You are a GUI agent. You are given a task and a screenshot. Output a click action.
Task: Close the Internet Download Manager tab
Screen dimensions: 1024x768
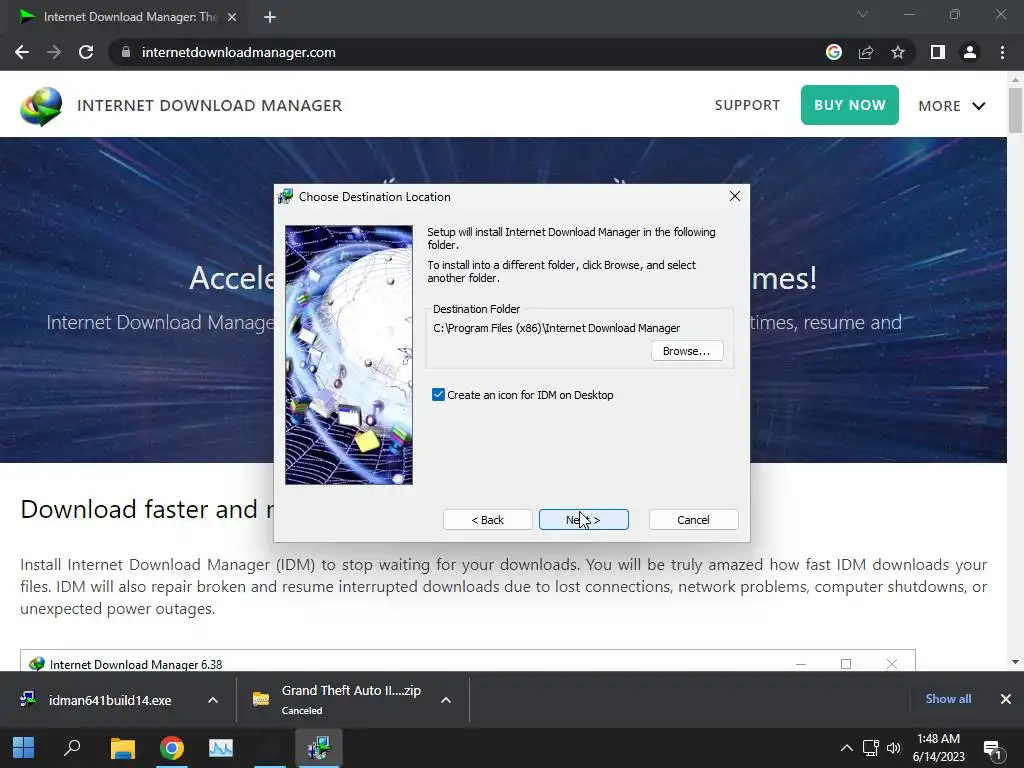(x=232, y=17)
